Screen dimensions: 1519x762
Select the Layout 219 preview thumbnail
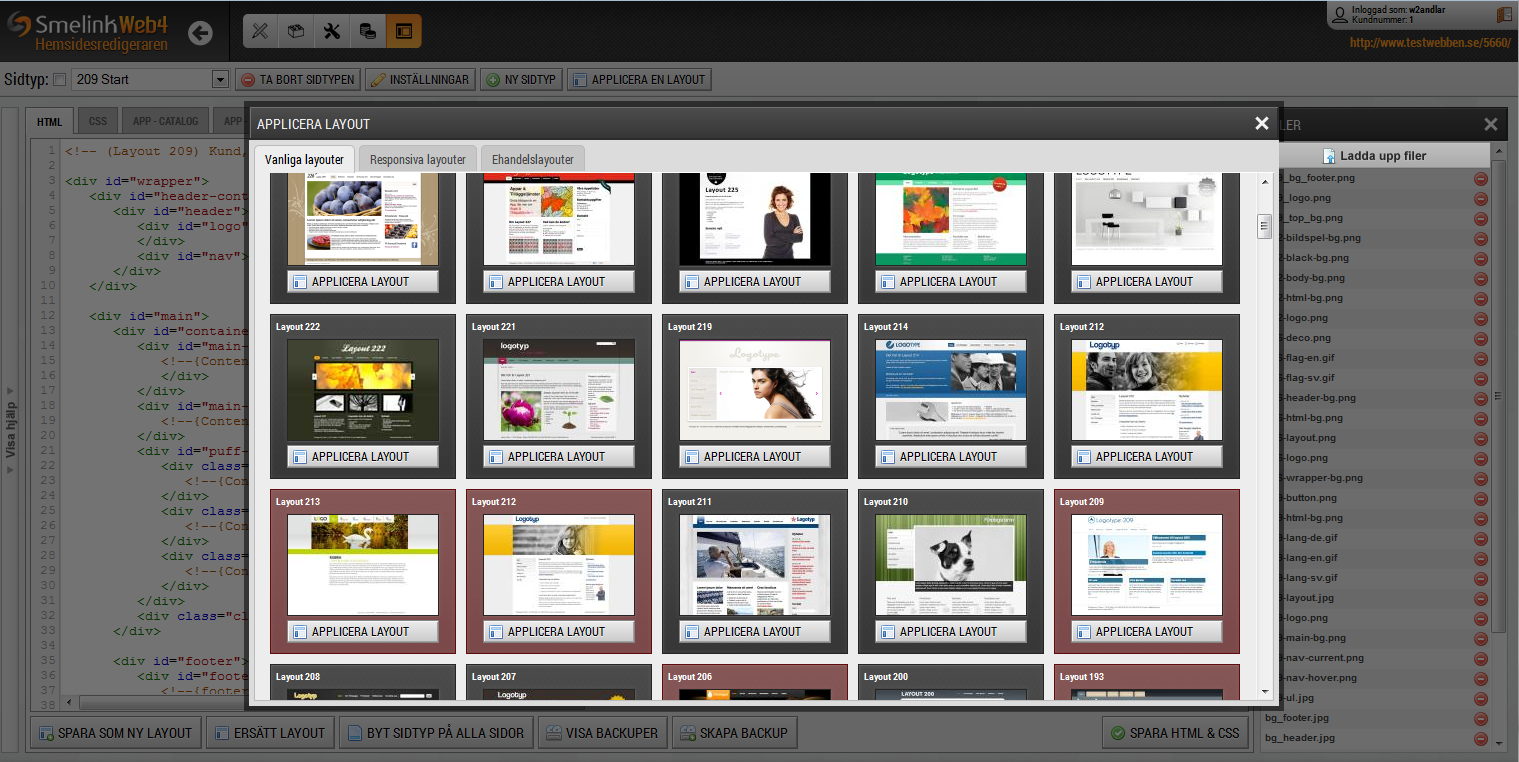pyautogui.click(x=754, y=389)
